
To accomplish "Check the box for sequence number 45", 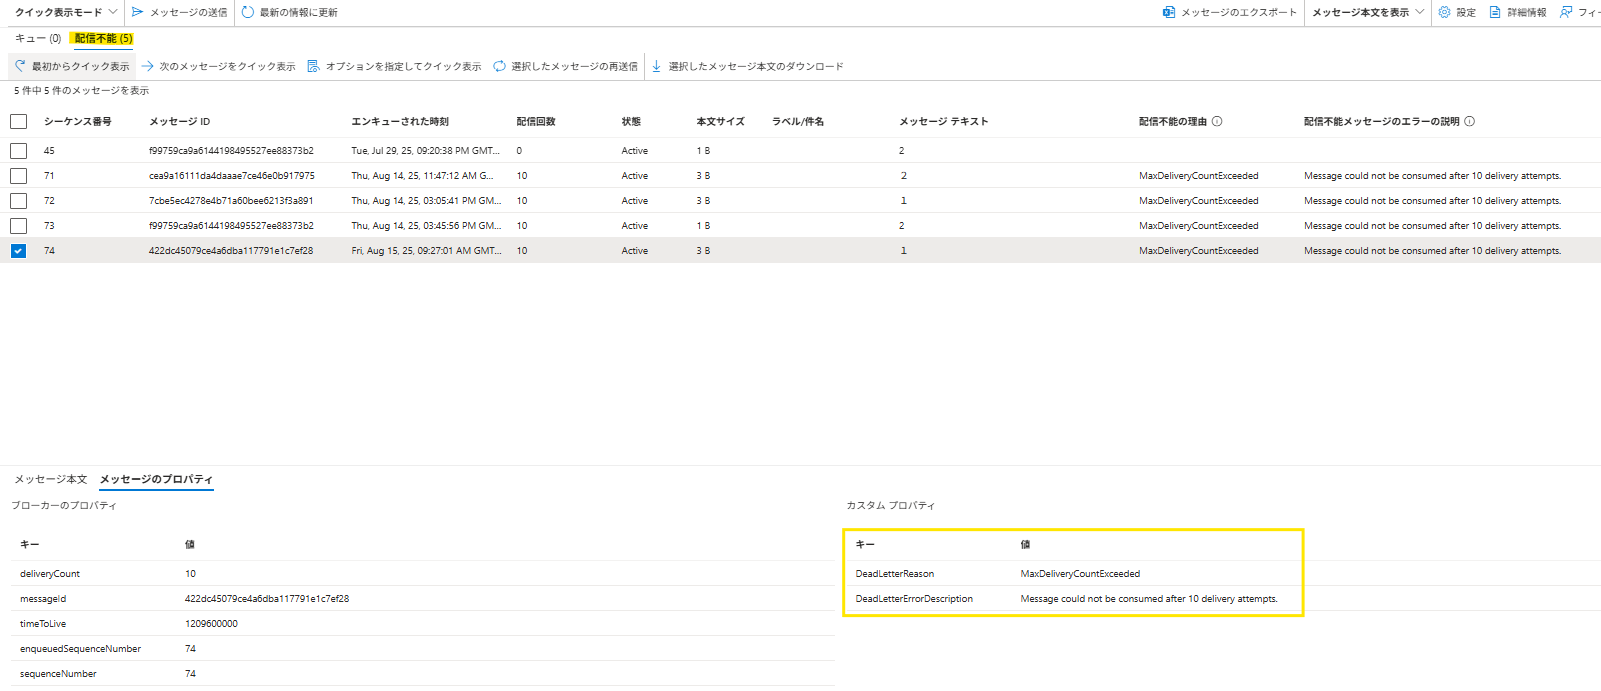I will pyautogui.click(x=18, y=151).
